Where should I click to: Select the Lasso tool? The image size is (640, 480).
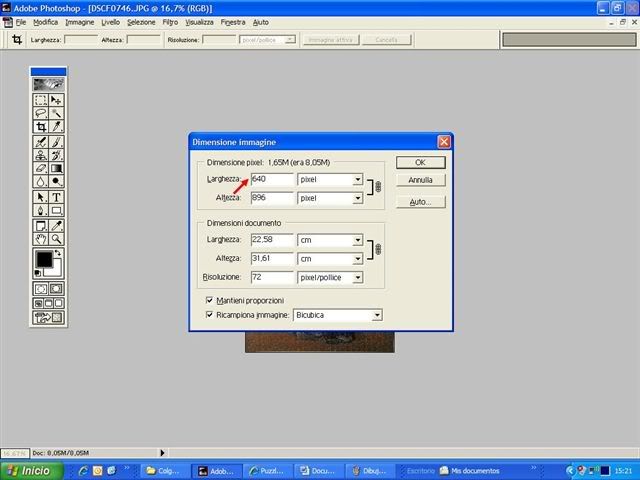40,113
